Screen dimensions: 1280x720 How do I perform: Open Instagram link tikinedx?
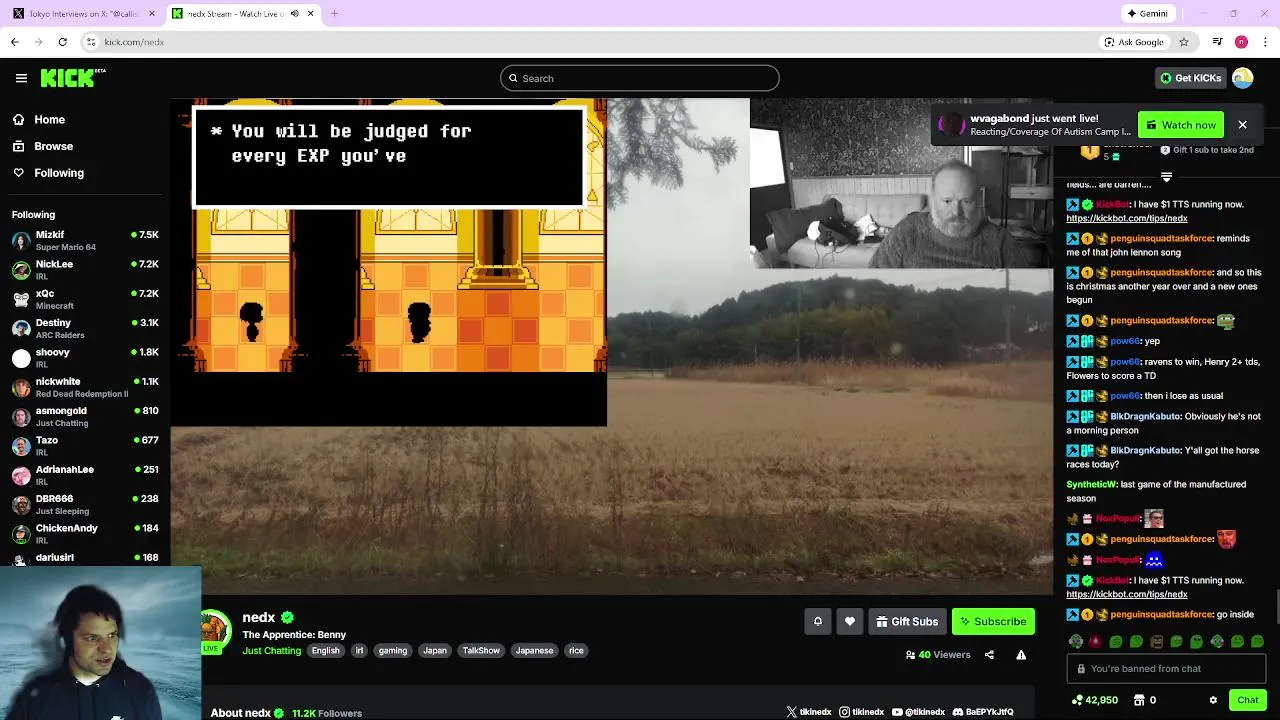pyautogui.click(x=862, y=712)
